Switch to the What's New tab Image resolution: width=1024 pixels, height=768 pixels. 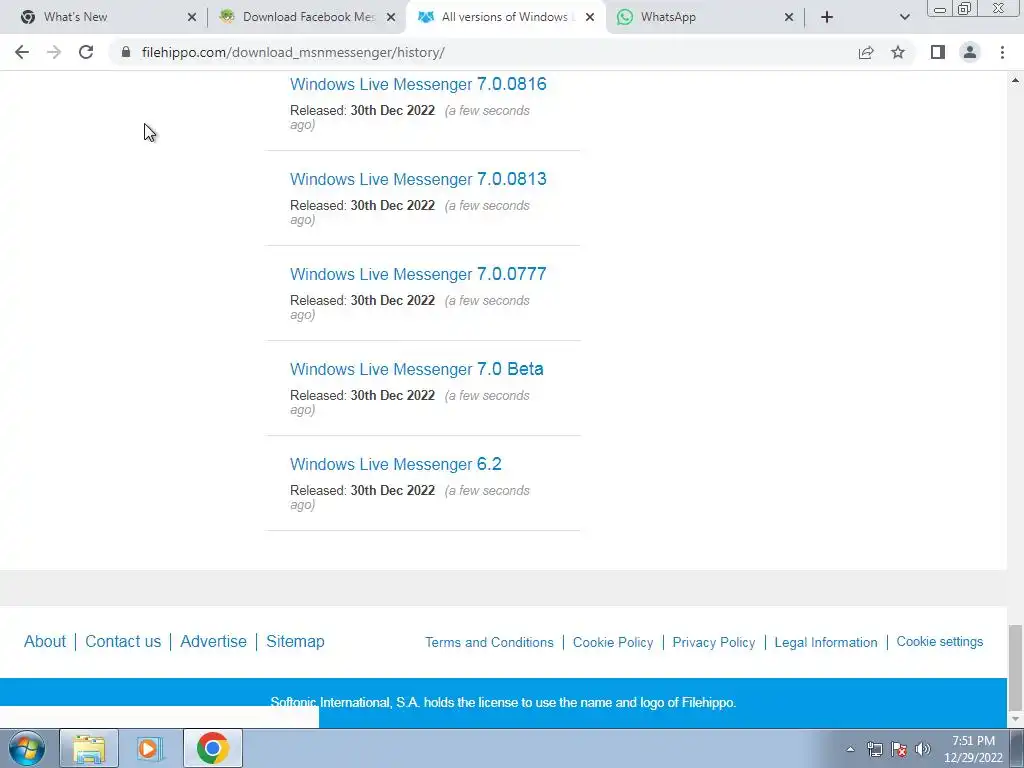click(x=108, y=17)
